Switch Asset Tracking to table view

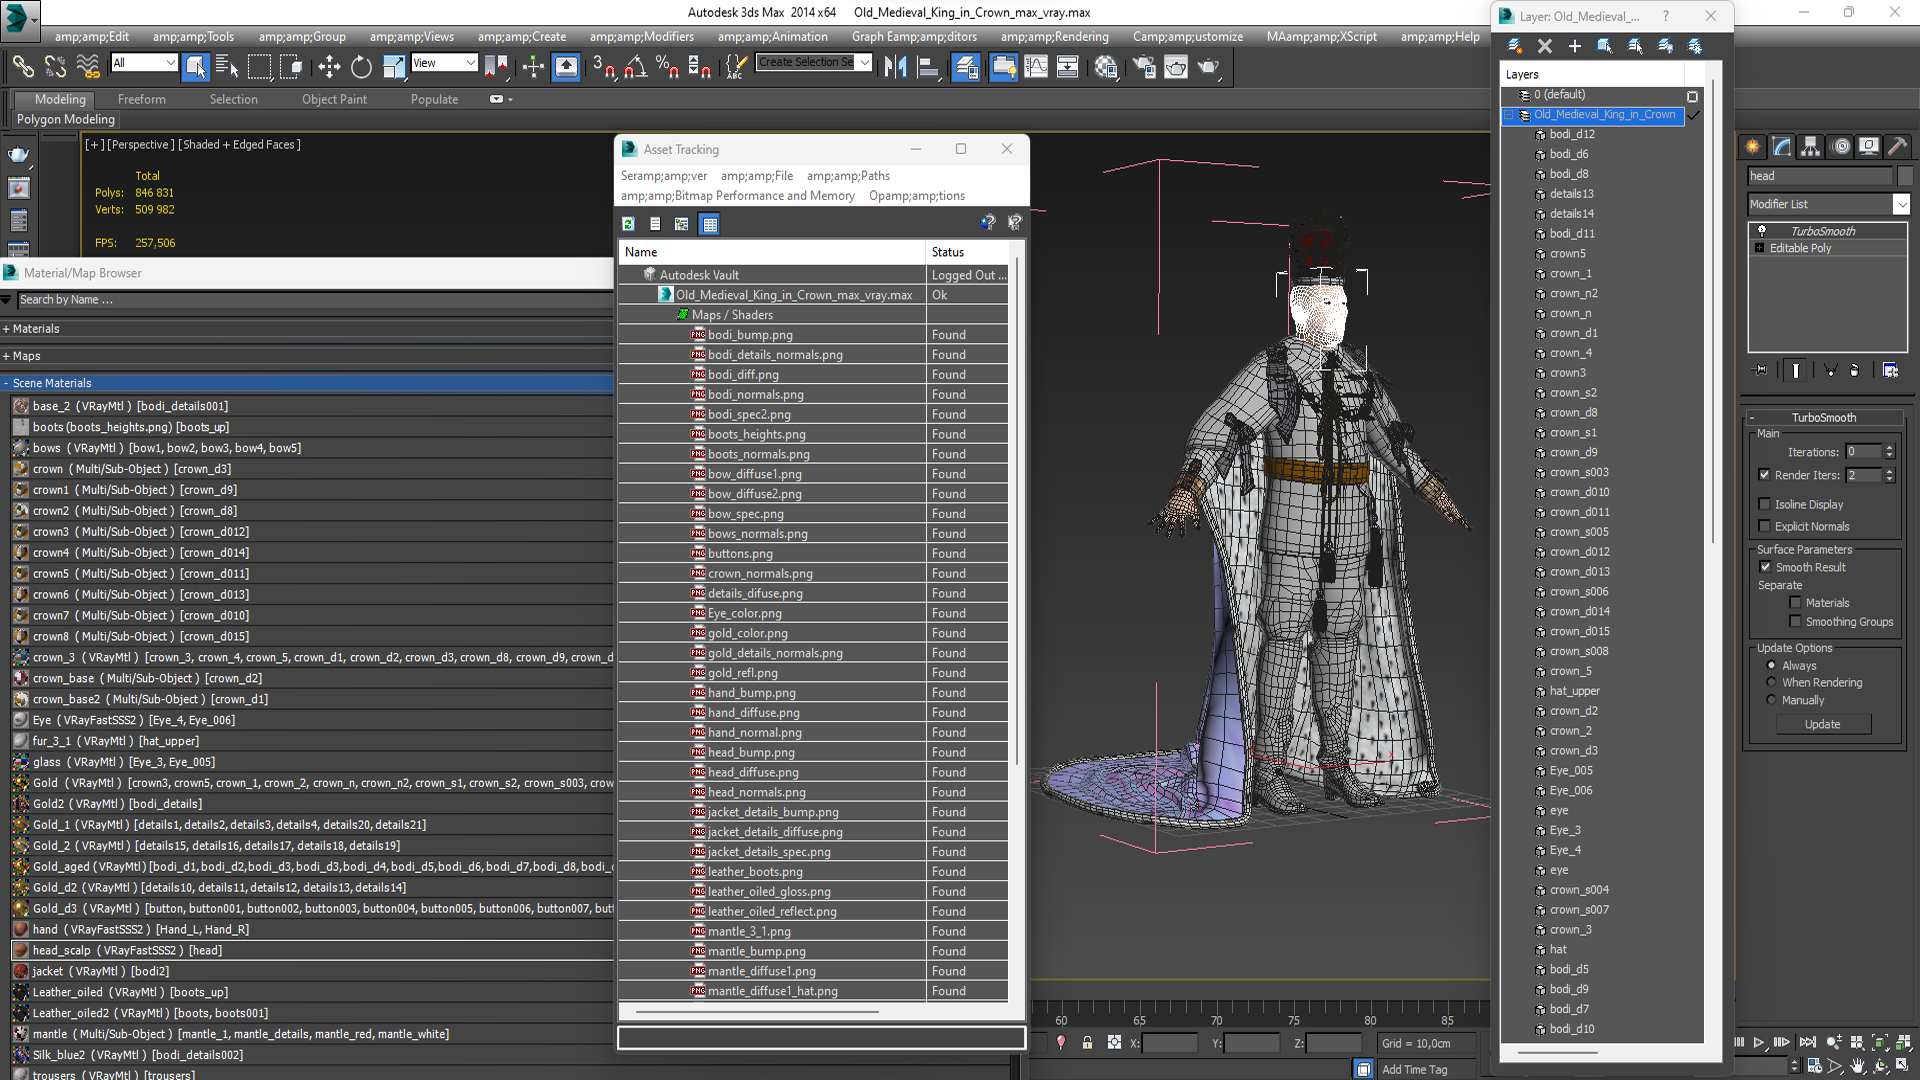(710, 224)
